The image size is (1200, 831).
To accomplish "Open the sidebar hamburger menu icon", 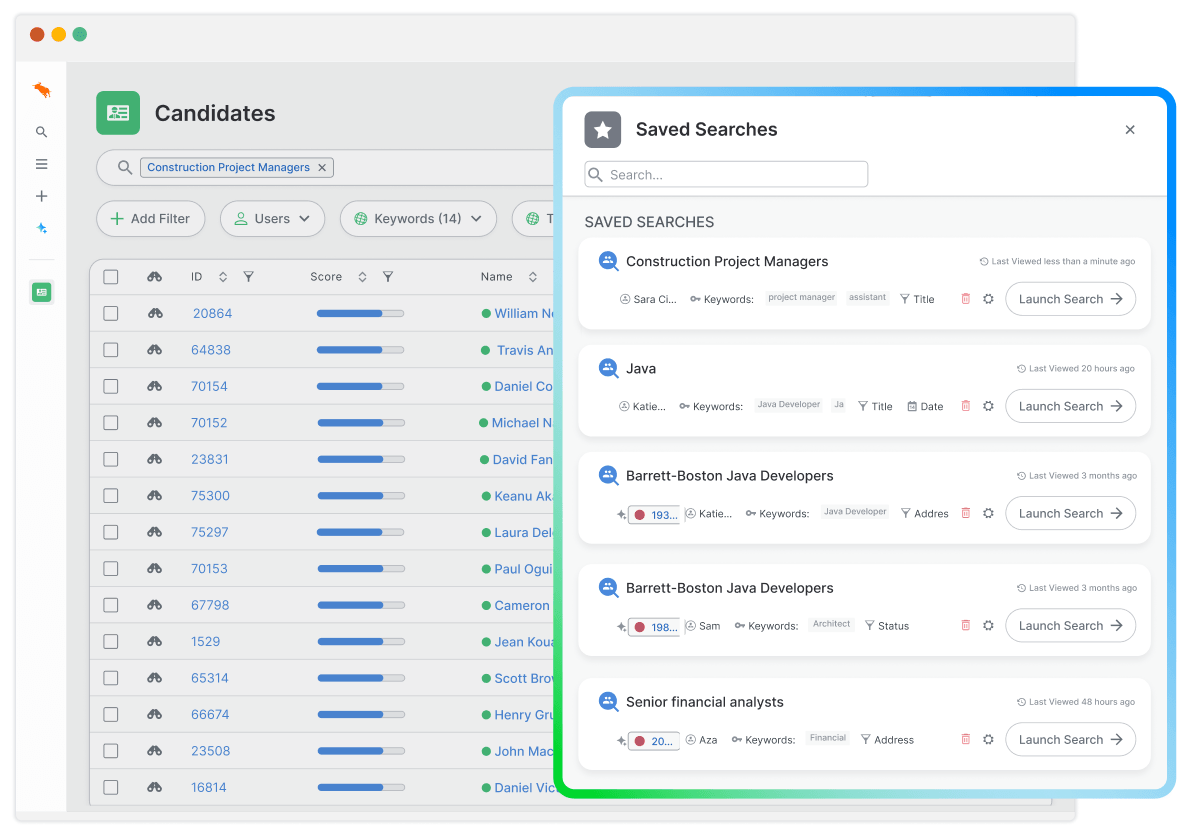I will click(x=41, y=164).
